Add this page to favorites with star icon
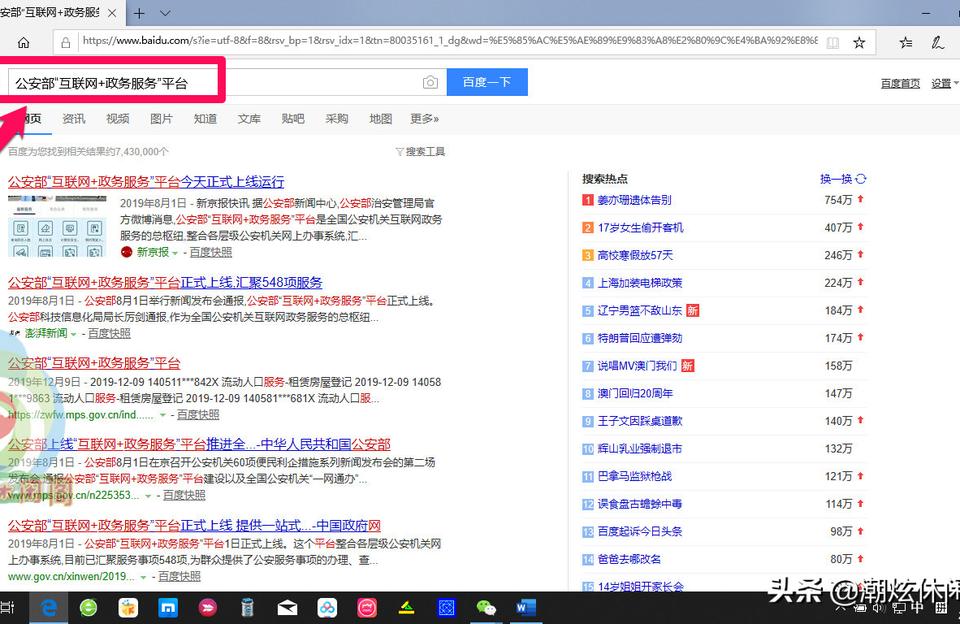 (858, 42)
